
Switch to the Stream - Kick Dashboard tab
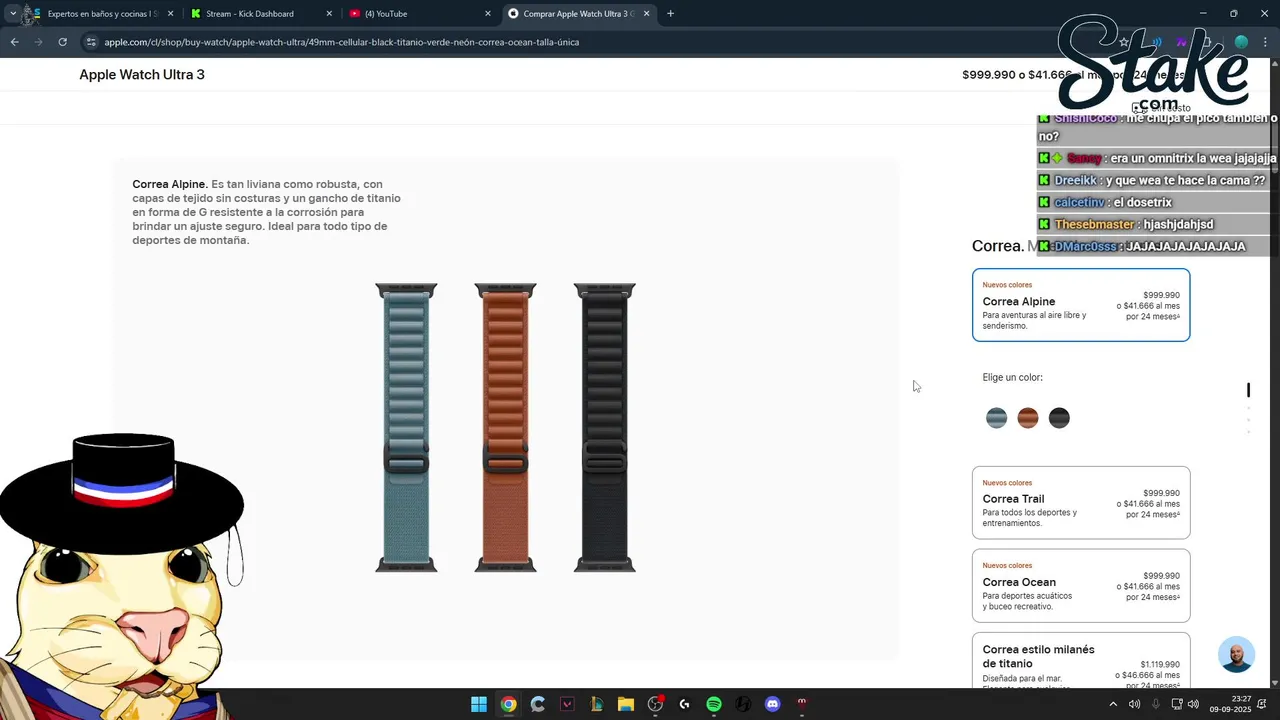(260, 14)
